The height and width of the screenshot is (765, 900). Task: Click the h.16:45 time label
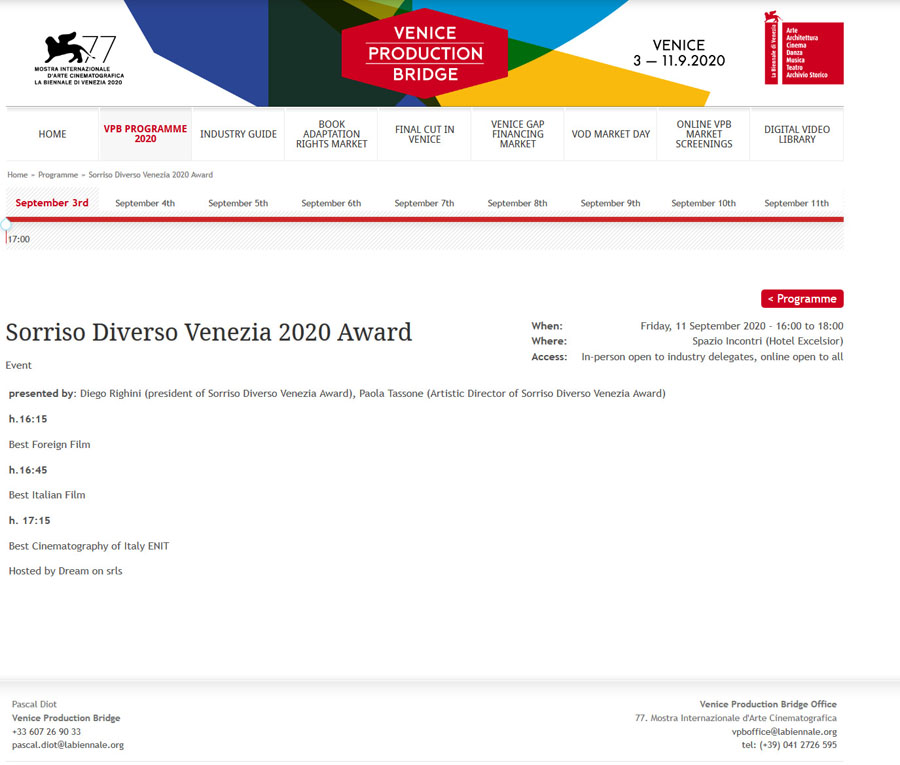(28, 470)
